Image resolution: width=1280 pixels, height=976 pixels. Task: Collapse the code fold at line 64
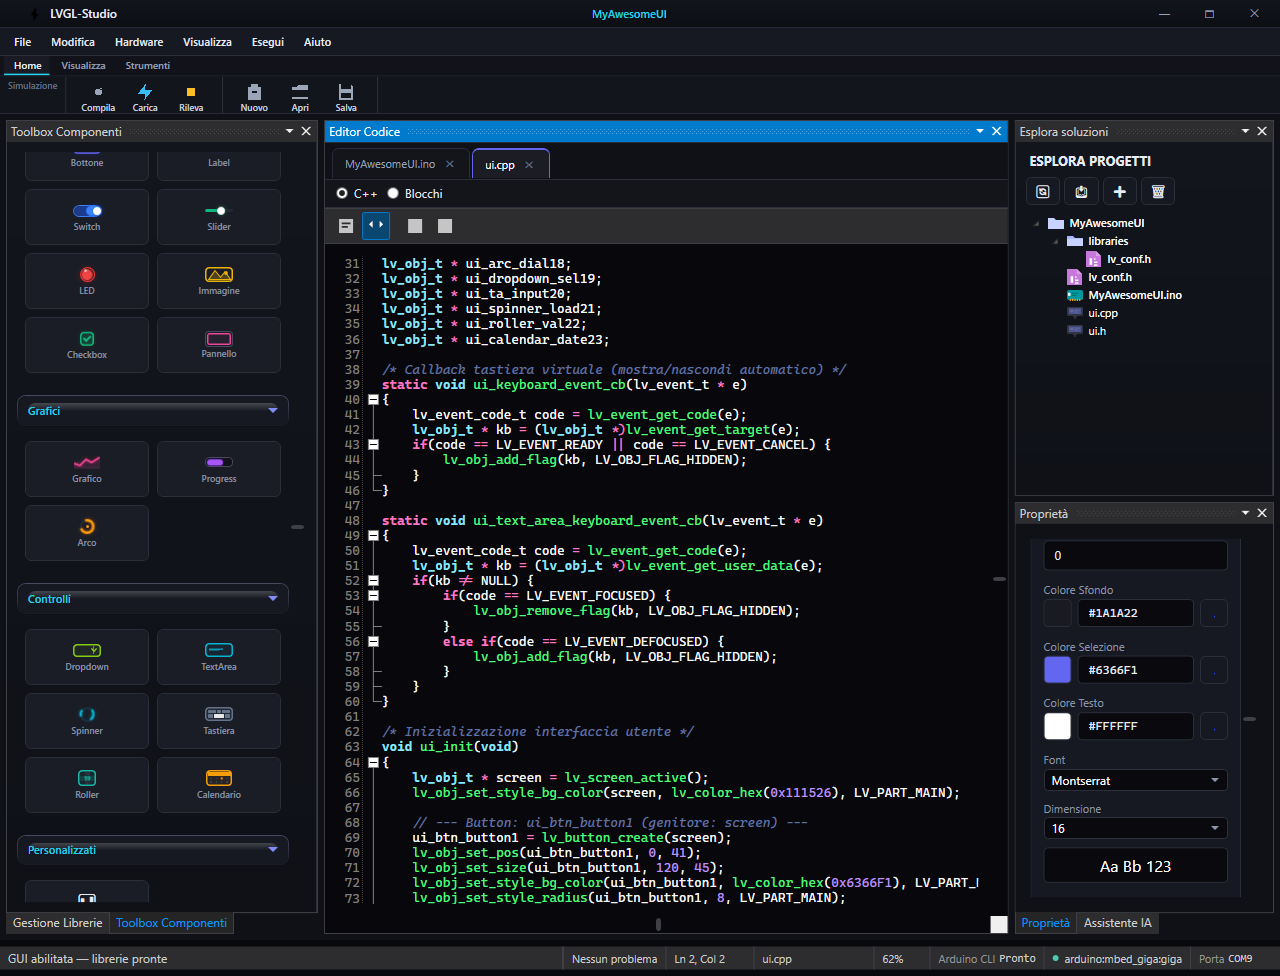pyautogui.click(x=374, y=762)
